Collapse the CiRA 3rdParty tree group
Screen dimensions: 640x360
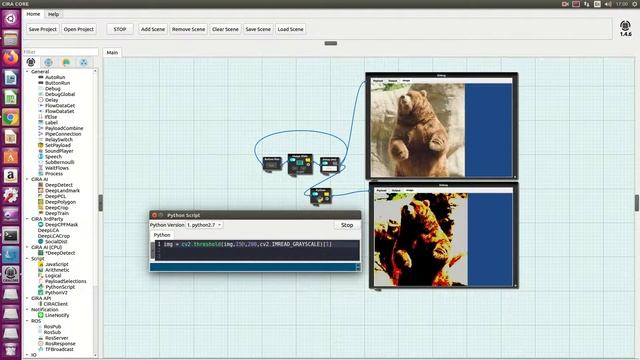(27, 219)
